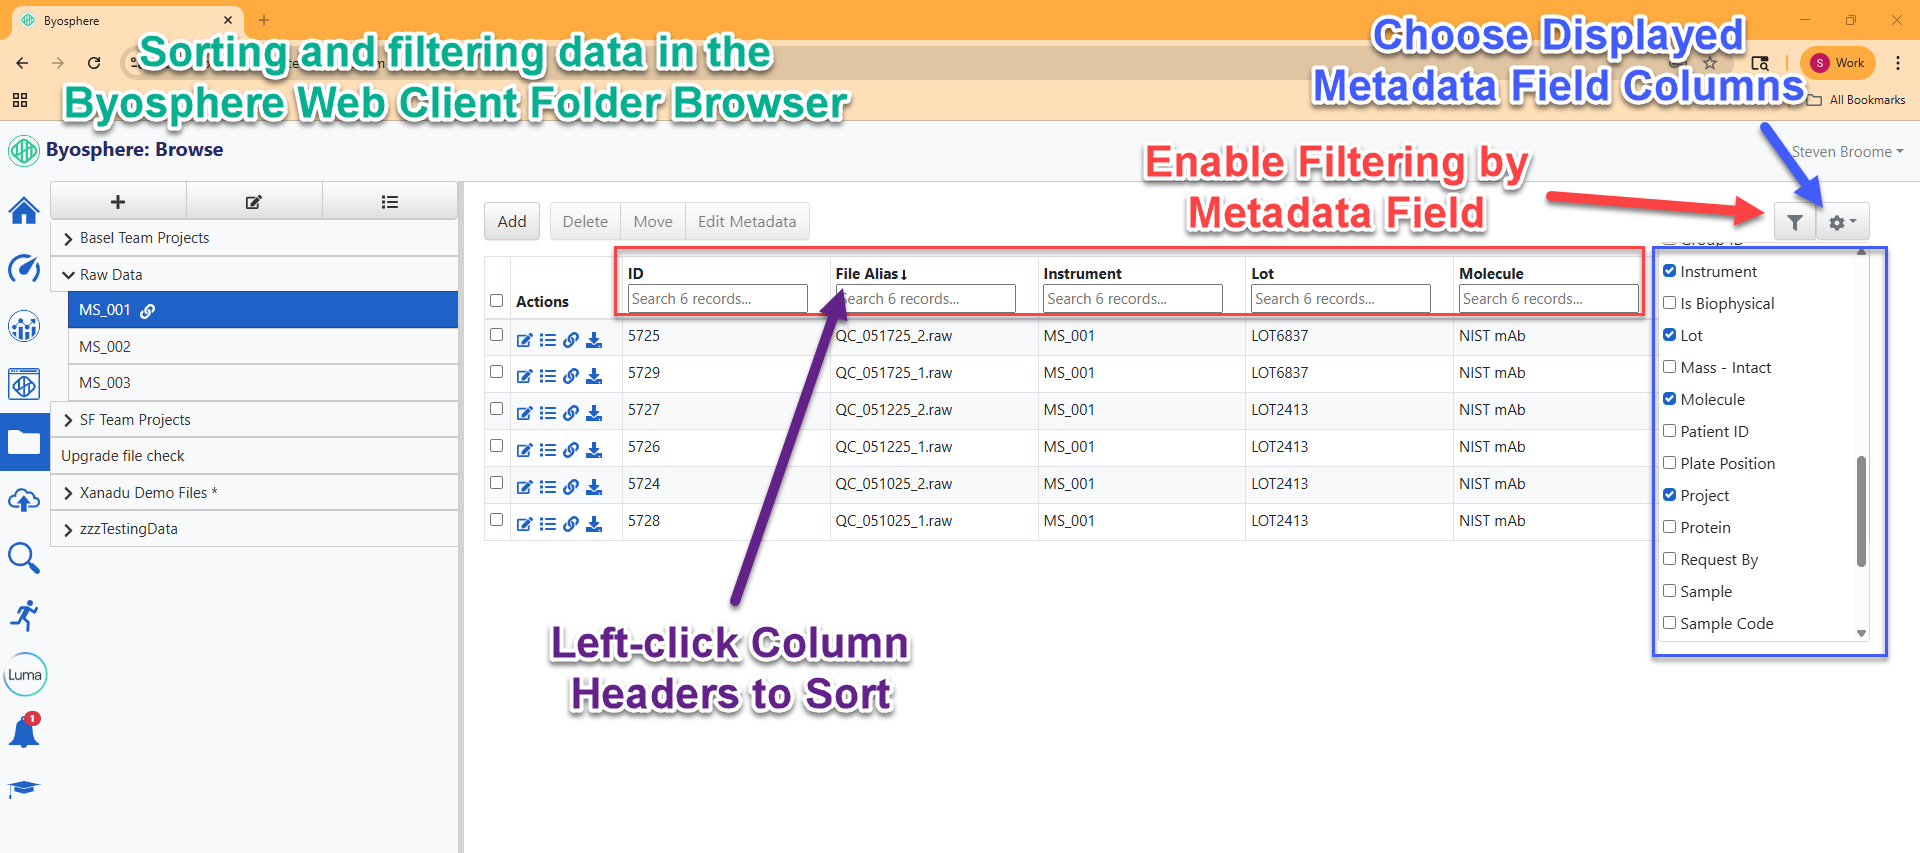Click the Delete button
The width and height of the screenshot is (1920, 853).
(x=585, y=222)
